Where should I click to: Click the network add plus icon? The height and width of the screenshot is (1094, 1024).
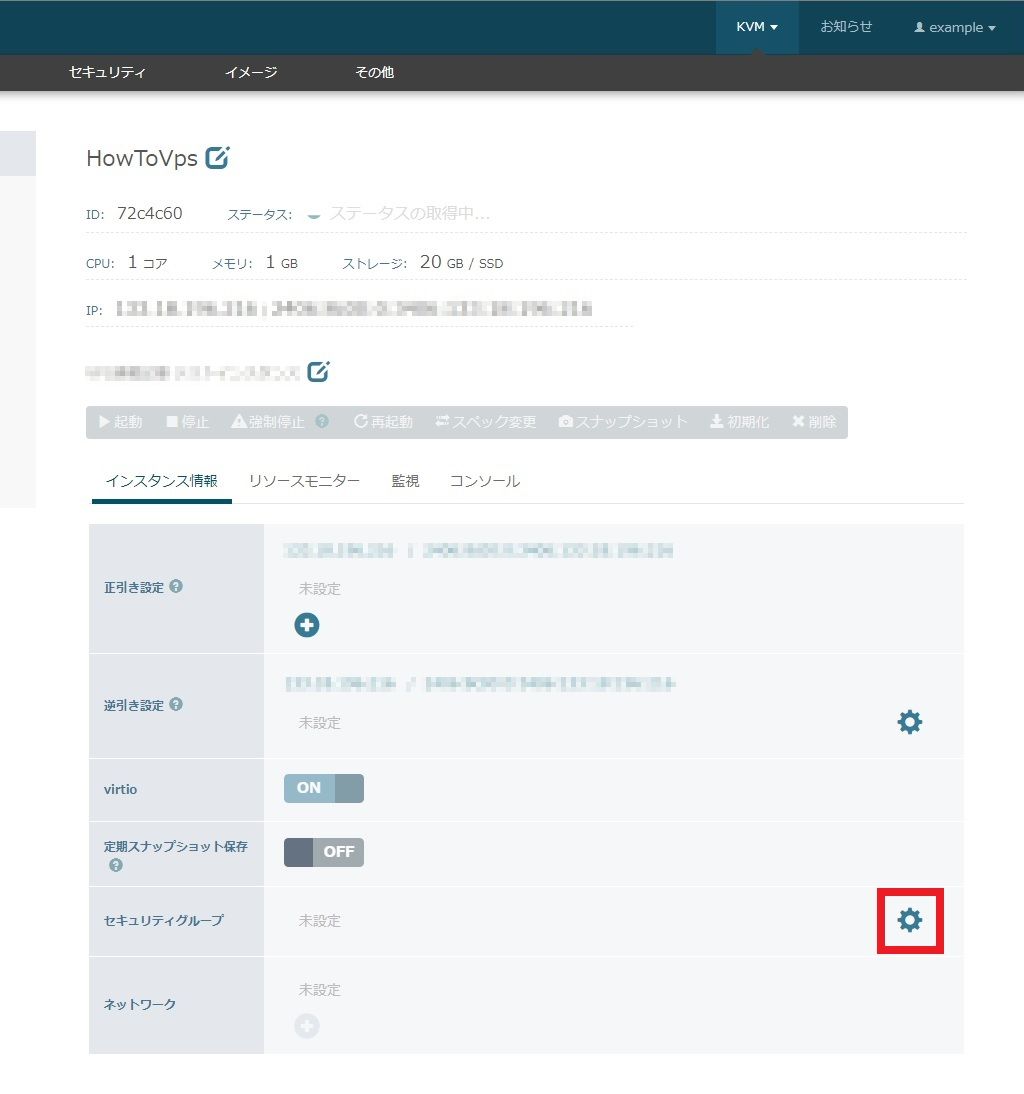[x=307, y=1026]
